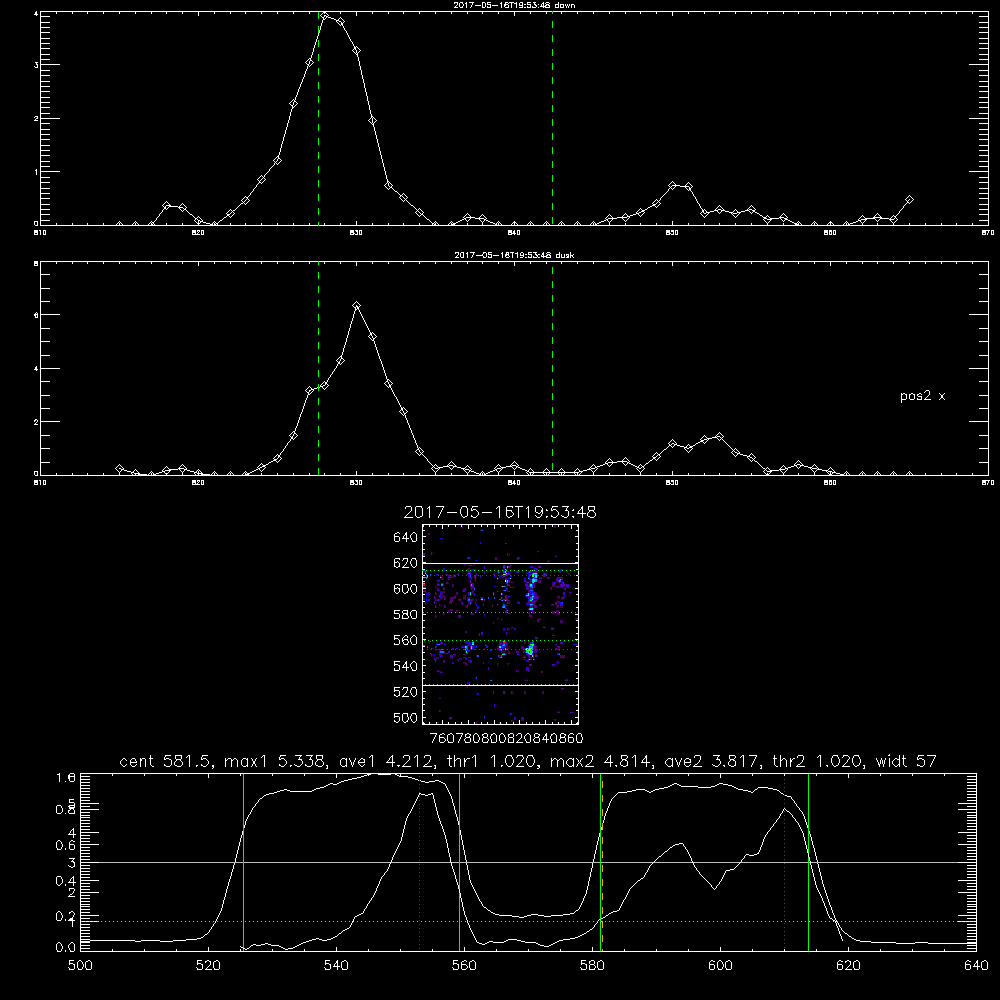Click the '0.0' y-axis label of bottom plot
The height and width of the screenshot is (1000, 1000).
(66, 948)
